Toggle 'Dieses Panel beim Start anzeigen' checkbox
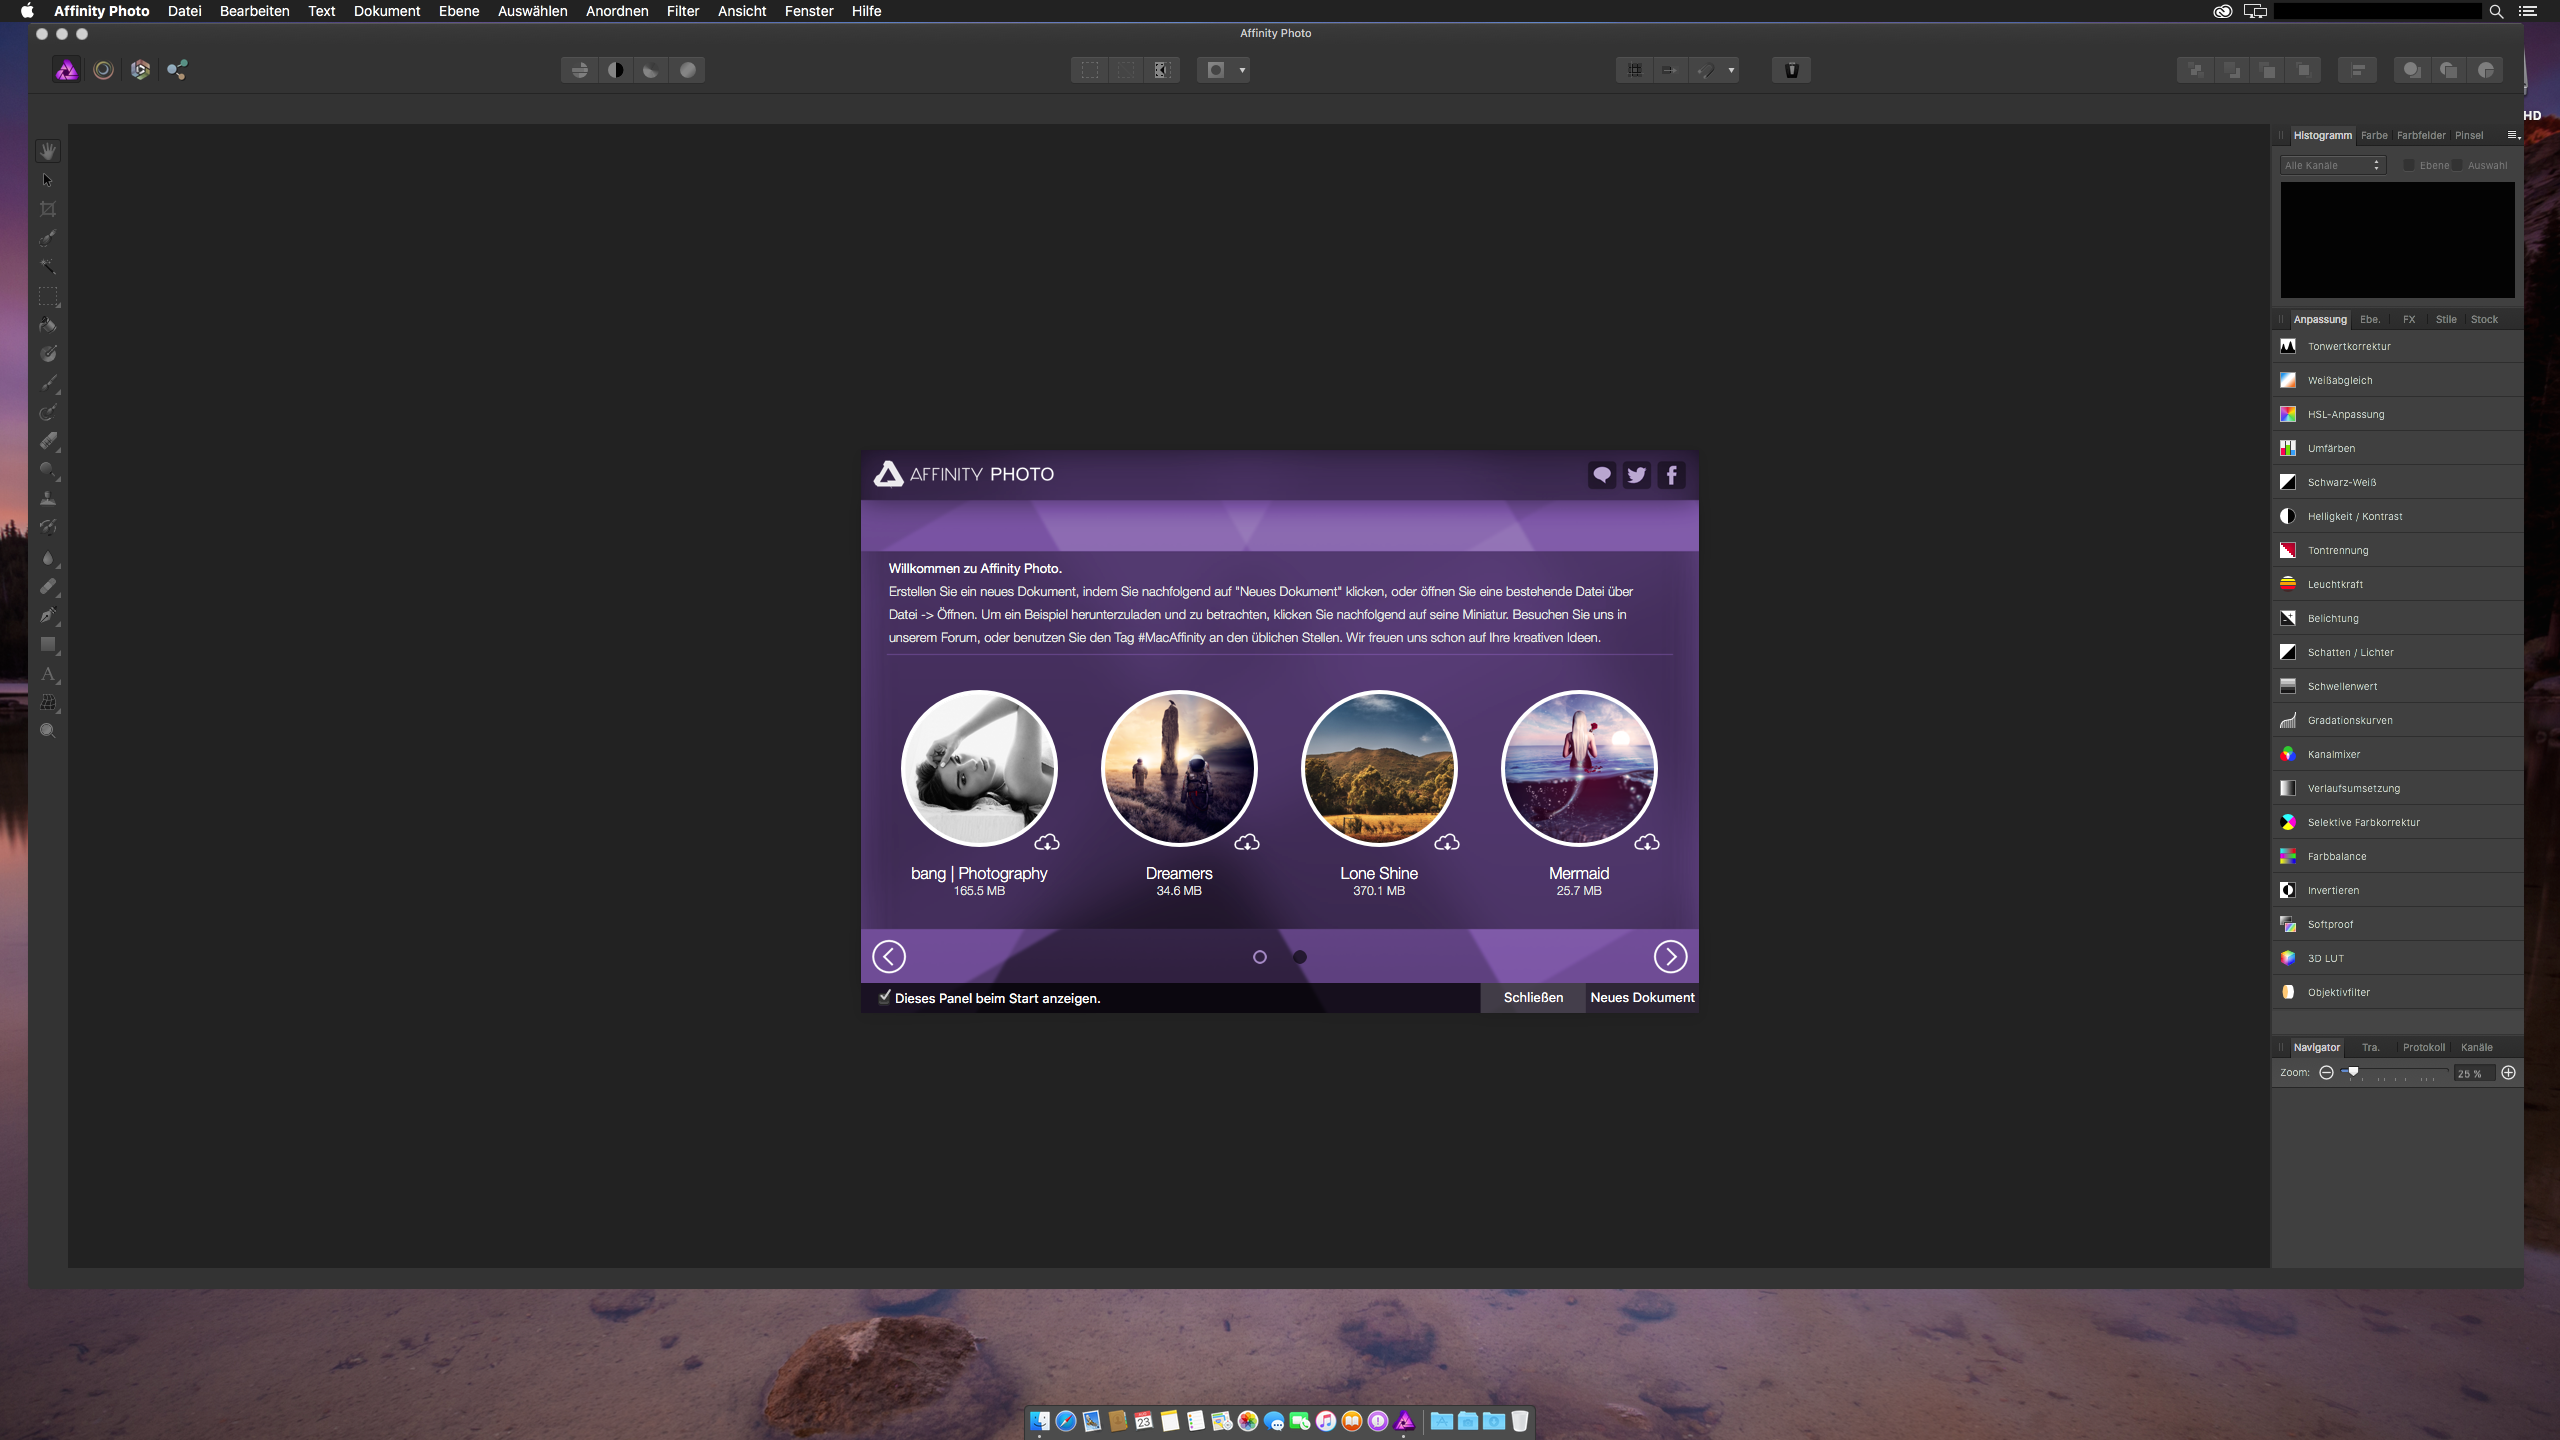Viewport: 2560px width, 1440px height. click(885, 997)
